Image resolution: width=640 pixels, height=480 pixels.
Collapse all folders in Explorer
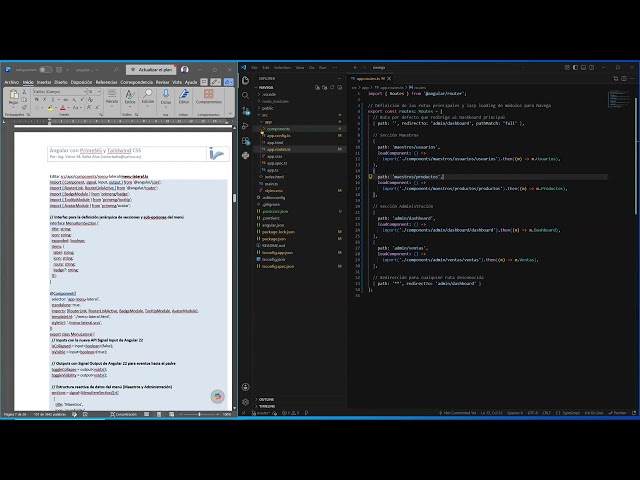click(339, 87)
